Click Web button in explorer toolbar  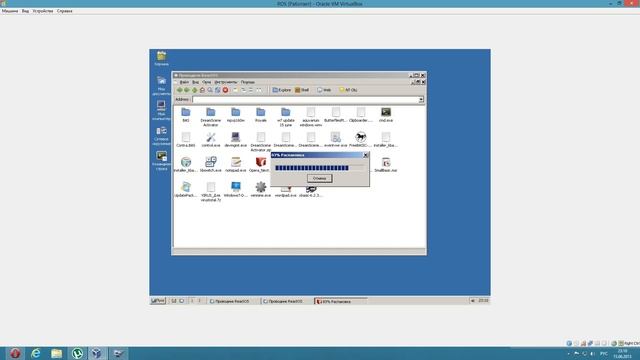click(x=324, y=90)
